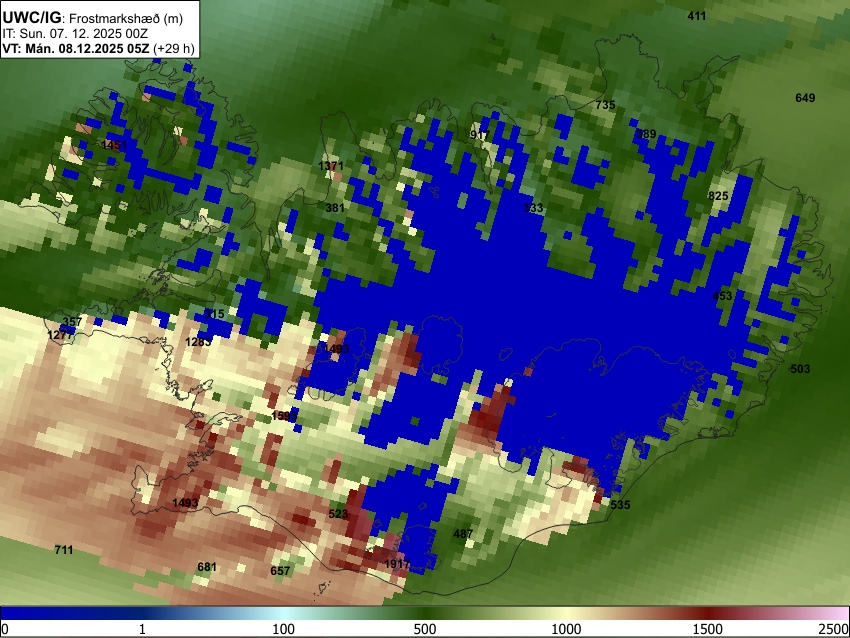
Task: Click the legend tick label 100
Action: [x=283, y=629]
